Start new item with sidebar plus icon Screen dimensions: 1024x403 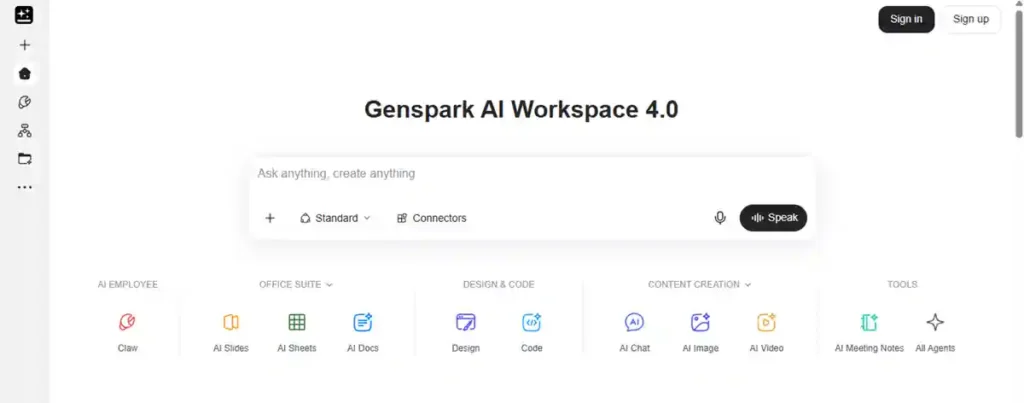click(25, 45)
